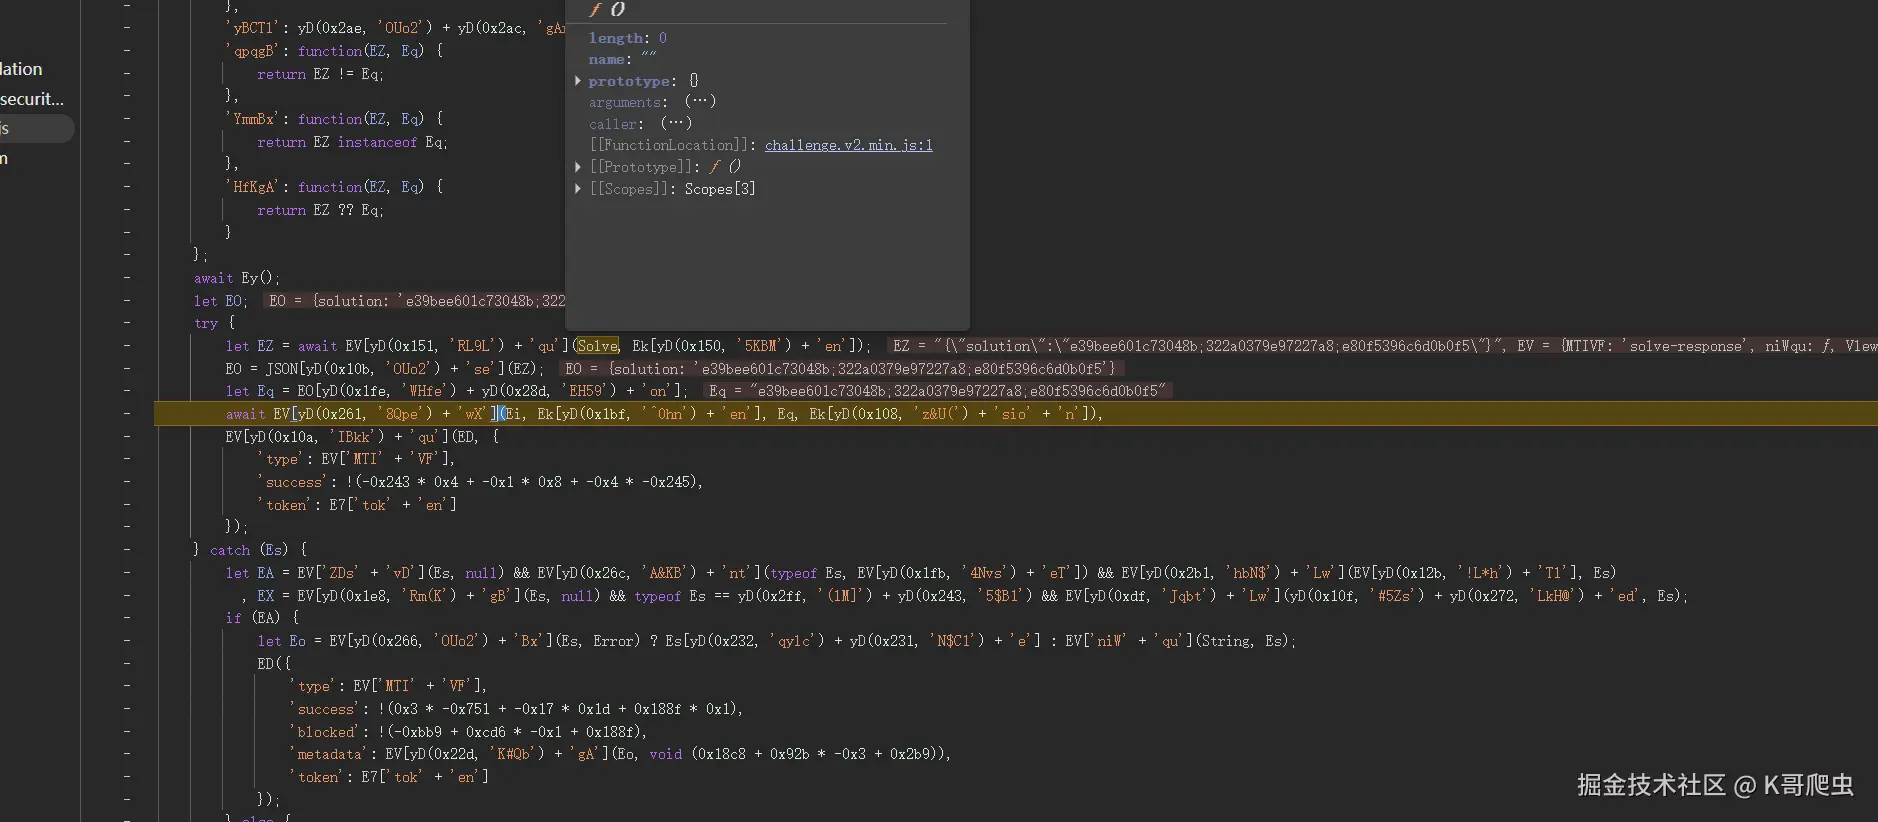Select the 'securit...' item in the left sidebar
The width and height of the screenshot is (1878, 822).
pos(32,99)
